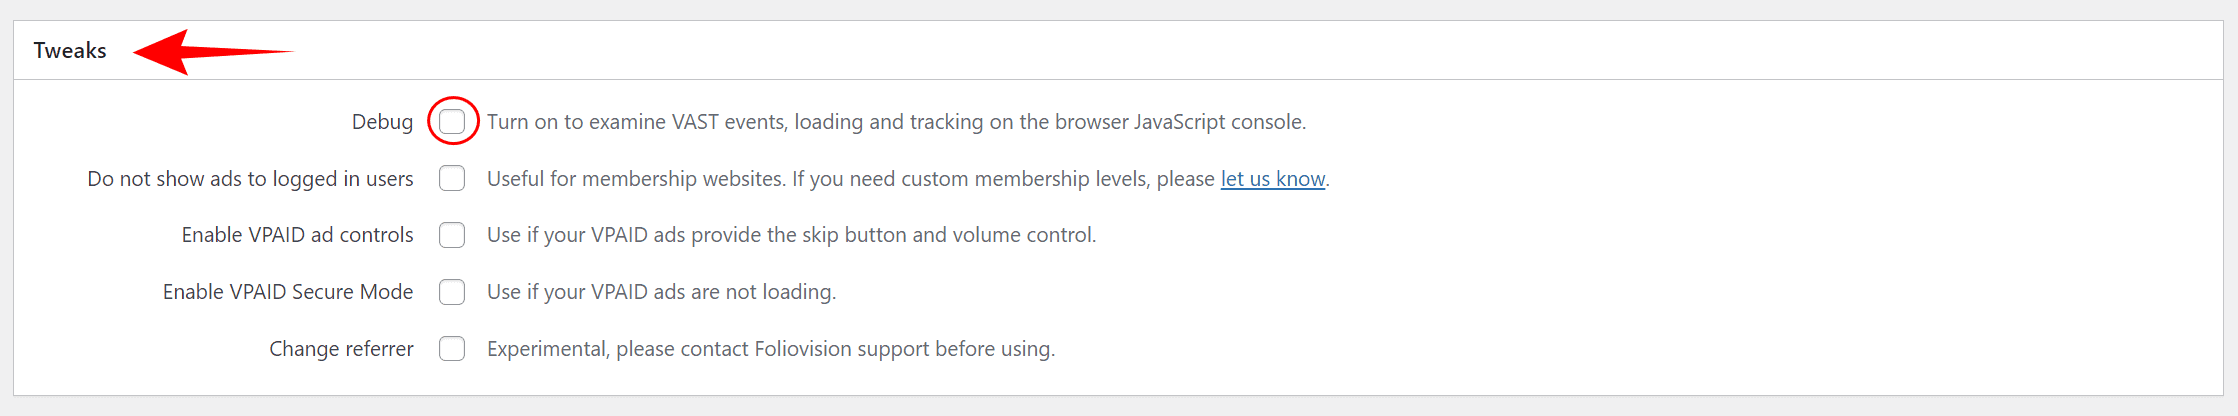2238x416 pixels.
Task: Click the 'Do not show ads to logged in users' label
Action: coord(250,179)
